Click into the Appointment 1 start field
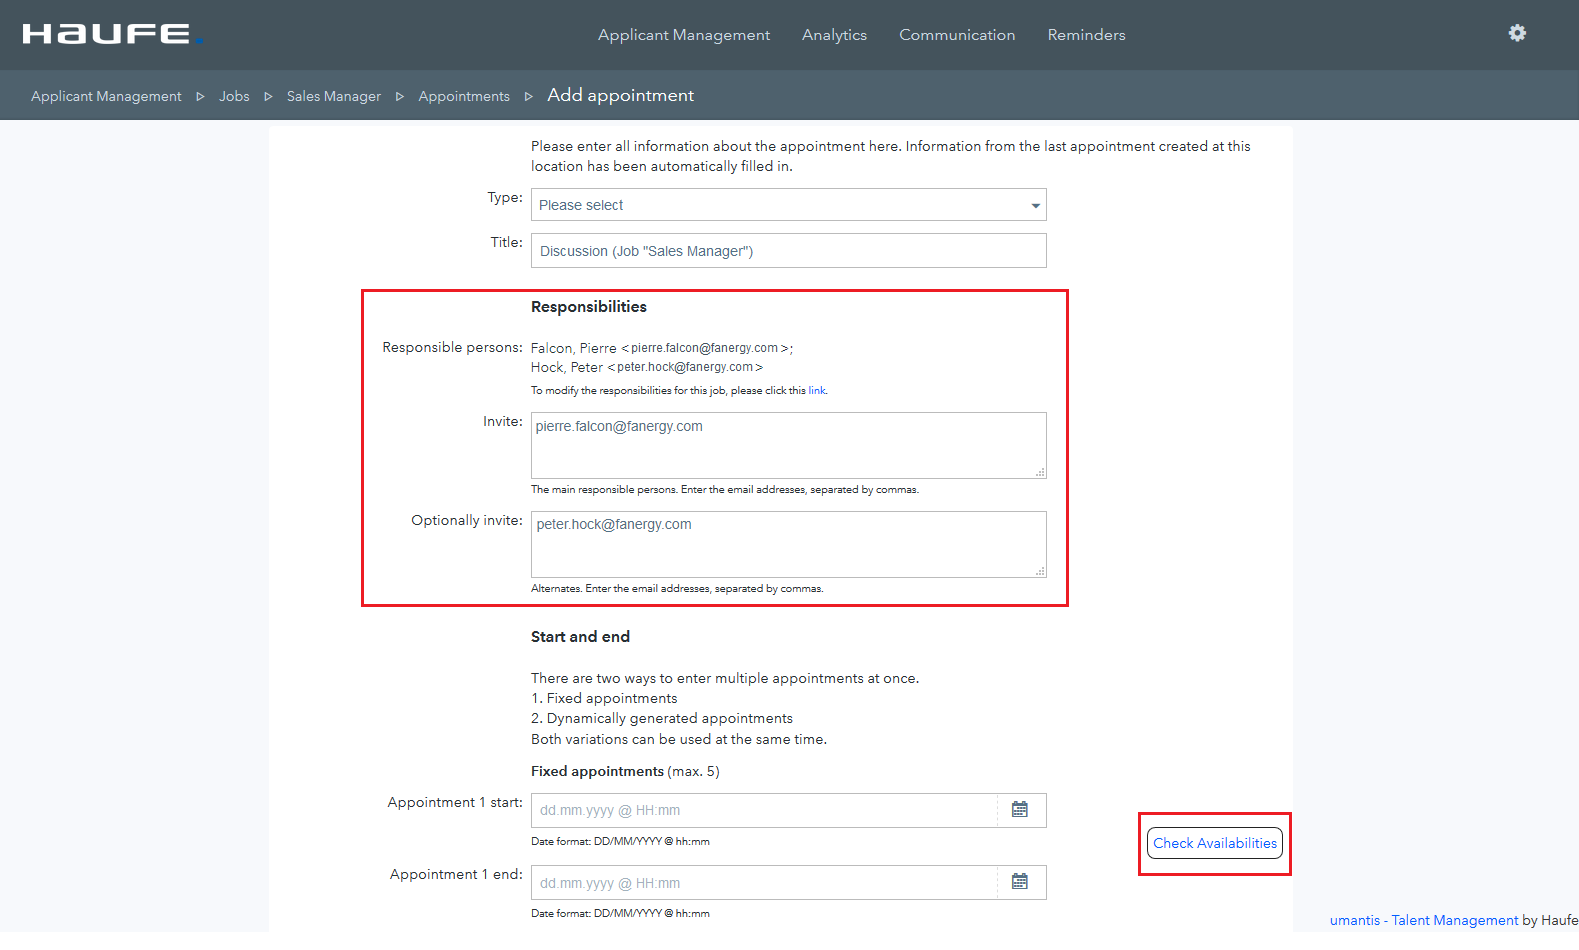 click(764, 810)
